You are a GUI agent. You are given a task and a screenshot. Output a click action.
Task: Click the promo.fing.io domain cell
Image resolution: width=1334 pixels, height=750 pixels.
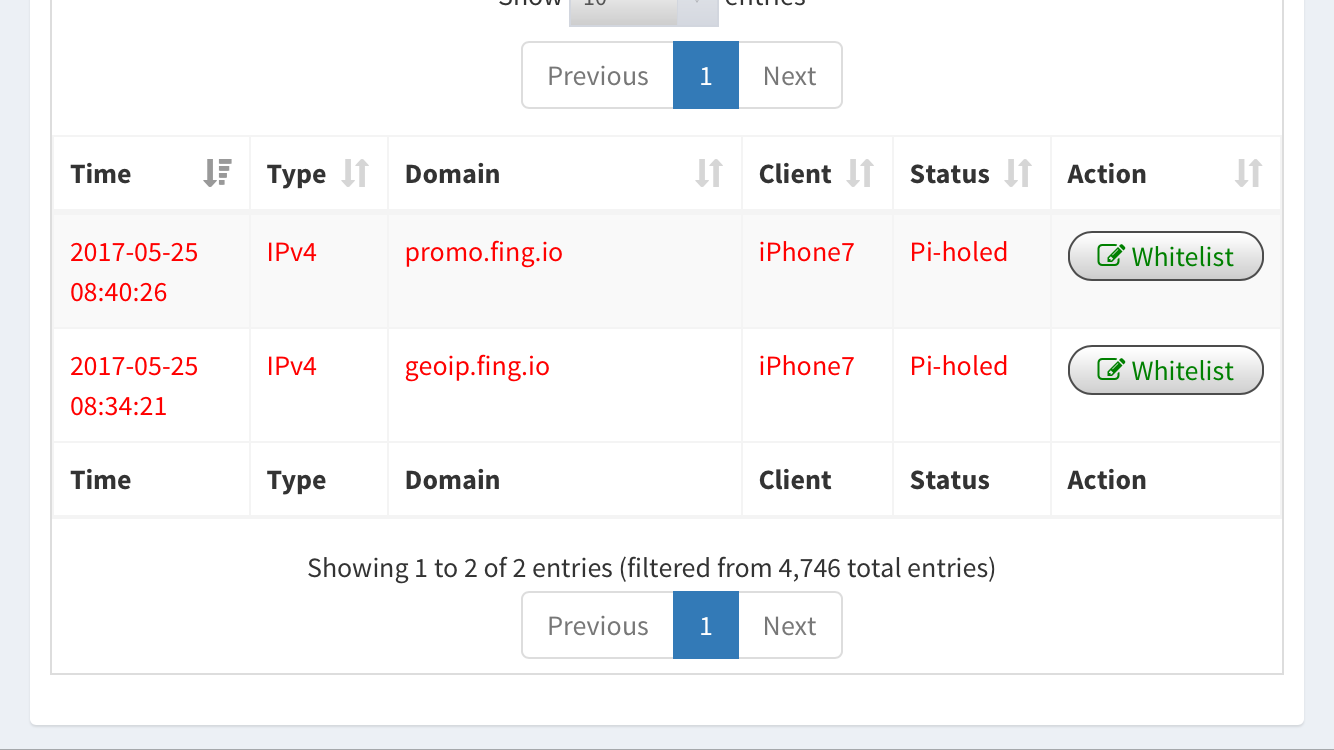click(x=484, y=252)
